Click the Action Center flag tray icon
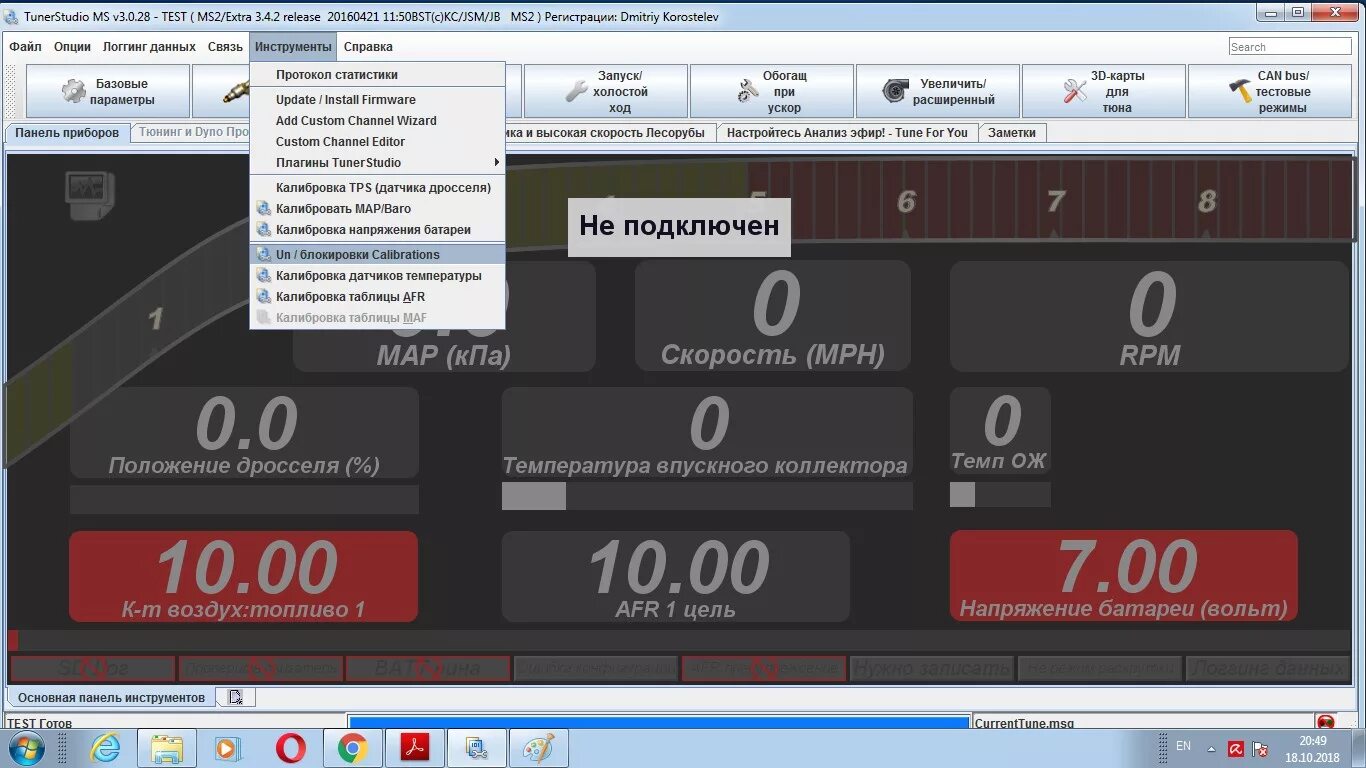 [x=1261, y=748]
